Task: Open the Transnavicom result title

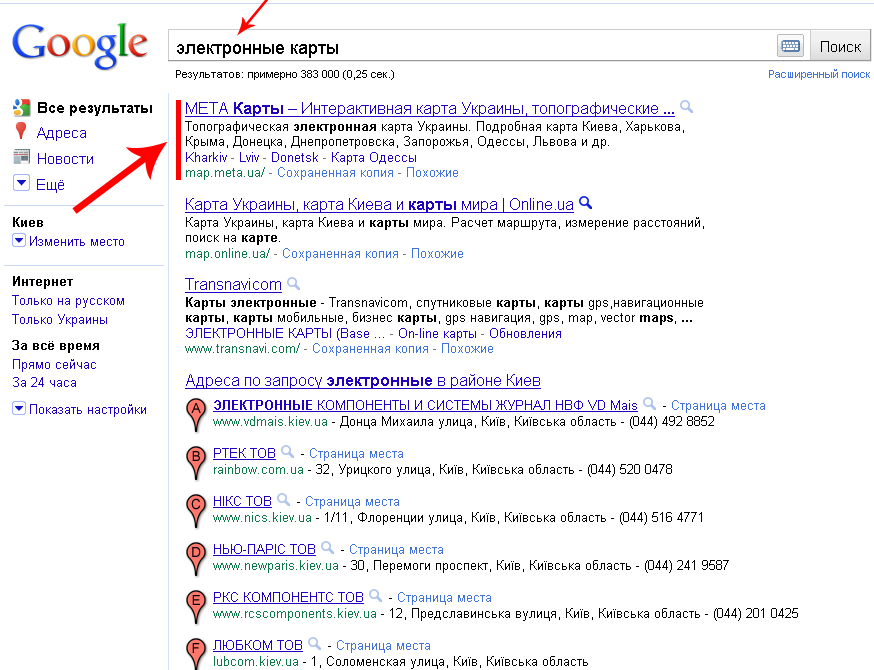Action: [x=234, y=284]
